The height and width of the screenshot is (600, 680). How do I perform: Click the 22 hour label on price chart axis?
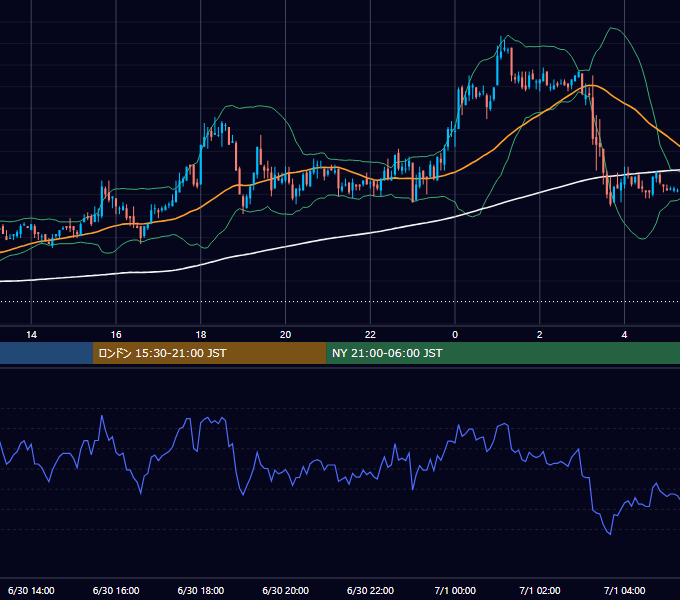click(x=370, y=335)
